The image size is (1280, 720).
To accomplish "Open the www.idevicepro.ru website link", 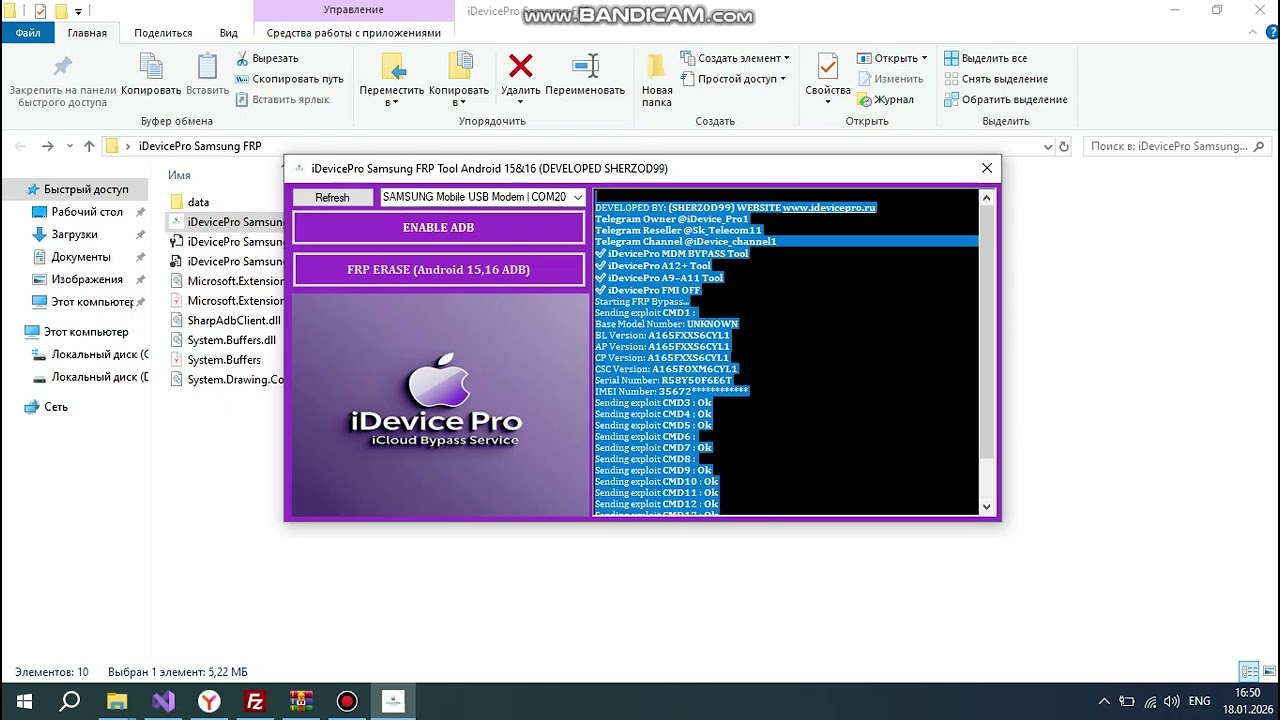I will point(829,208).
